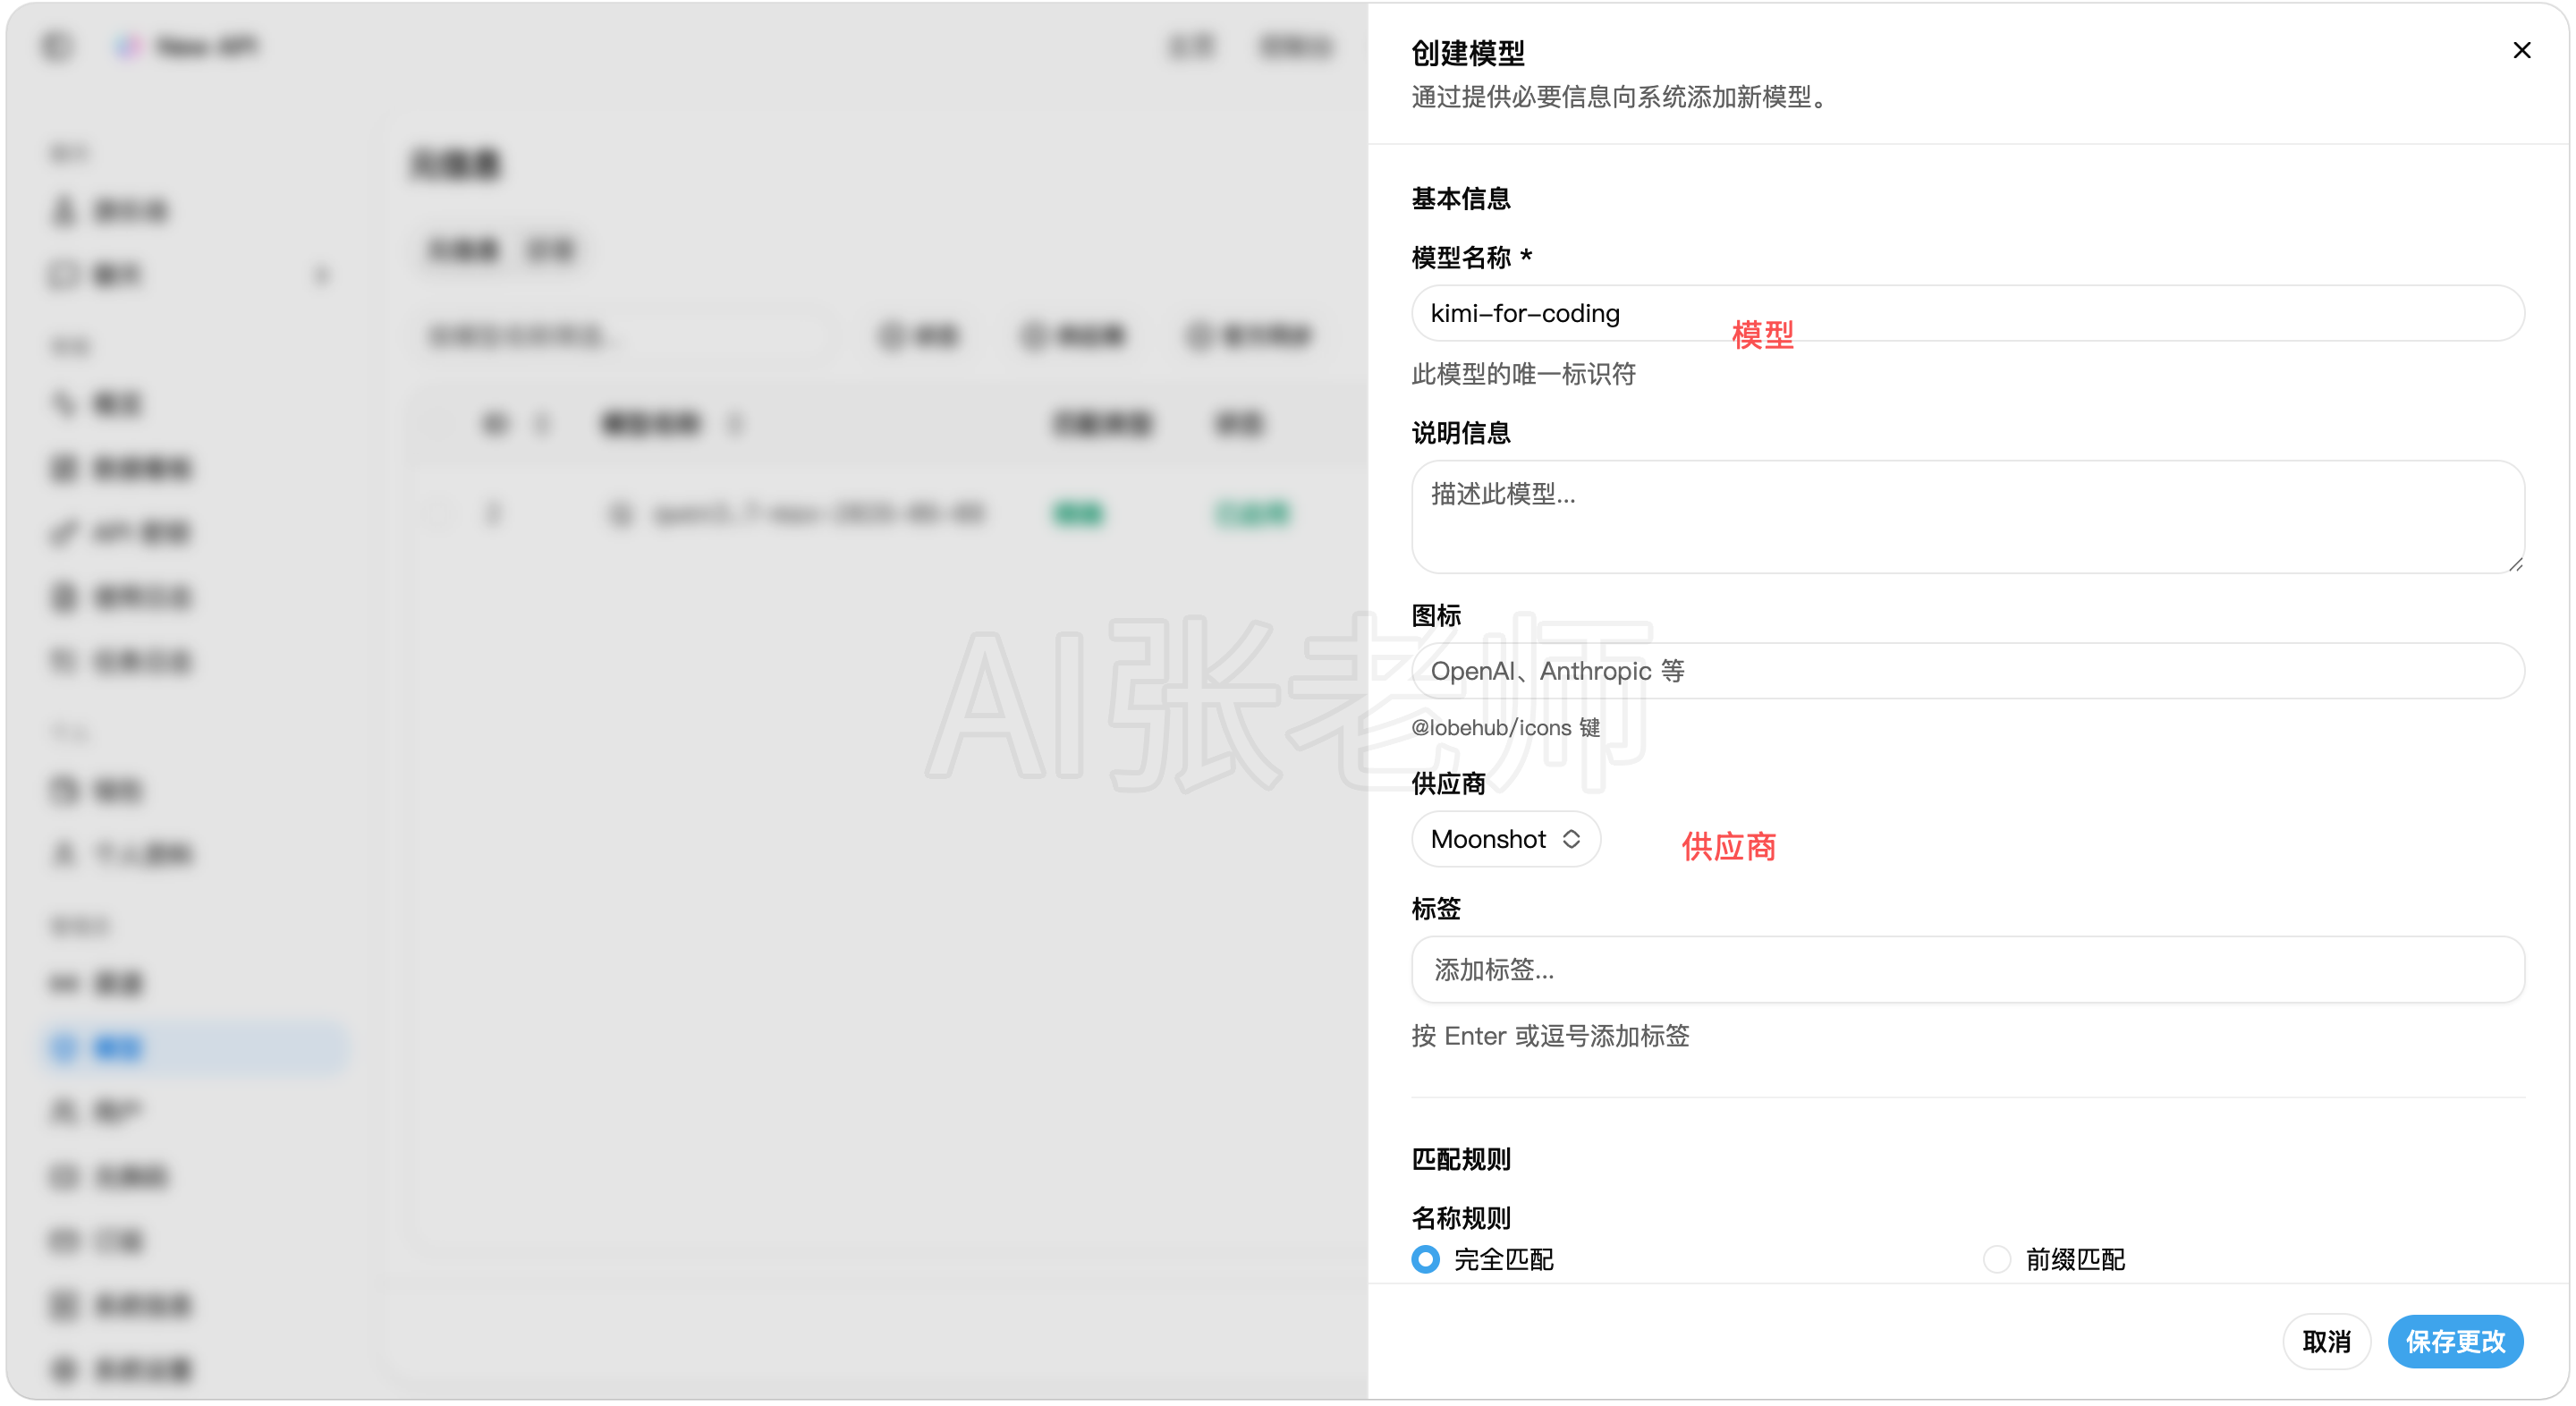This screenshot has width=2576, height=1406.
Task: Select the 完全匹配 radio option
Action: pyautogui.click(x=1425, y=1258)
